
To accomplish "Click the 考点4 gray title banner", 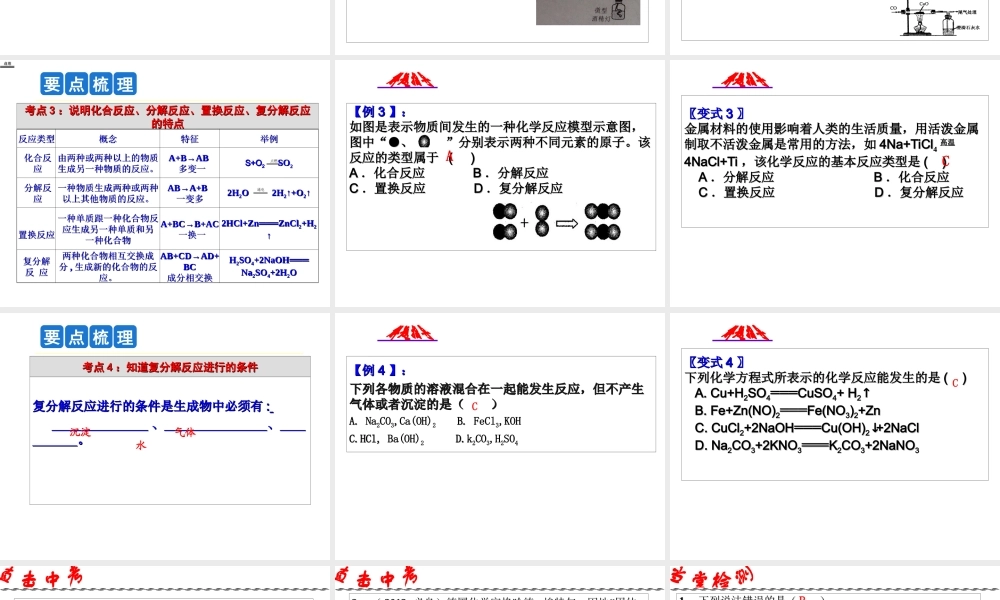I will coord(170,367).
